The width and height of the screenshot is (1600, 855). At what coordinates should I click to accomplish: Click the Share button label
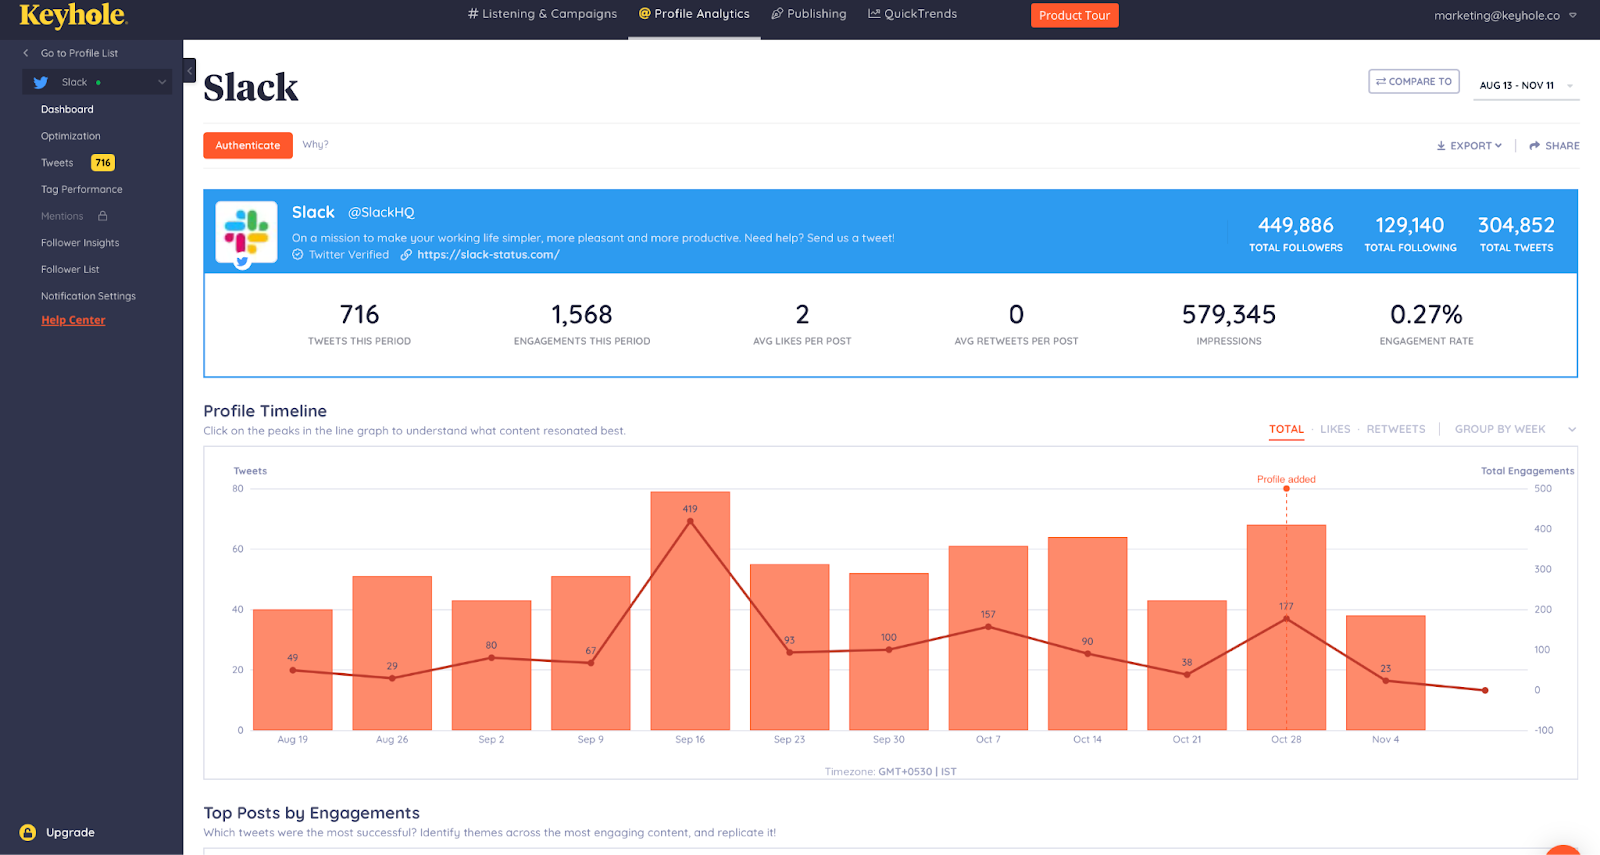tap(1562, 146)
